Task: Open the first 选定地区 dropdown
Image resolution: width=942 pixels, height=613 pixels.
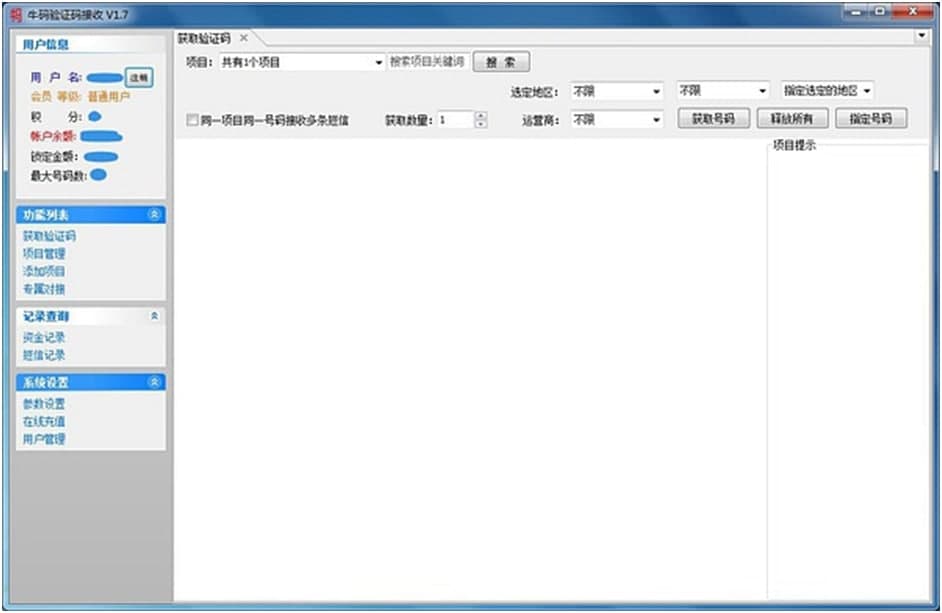Action: 617,91
